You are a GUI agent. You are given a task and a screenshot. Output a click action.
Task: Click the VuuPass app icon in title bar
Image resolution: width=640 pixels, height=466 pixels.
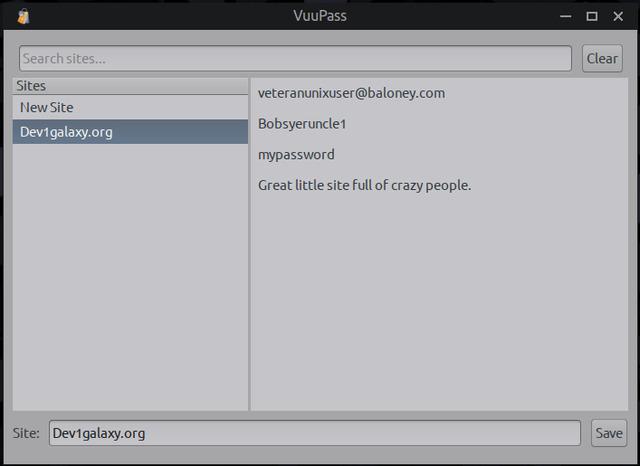tap(23, 16)
